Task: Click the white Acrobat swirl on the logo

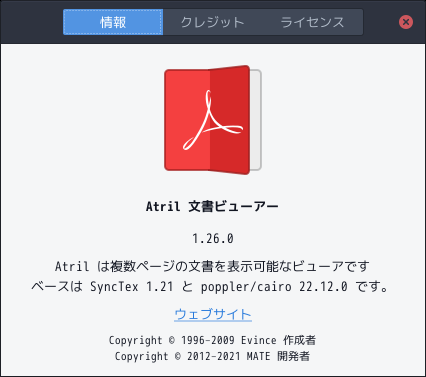Action: tap(212, 120)
